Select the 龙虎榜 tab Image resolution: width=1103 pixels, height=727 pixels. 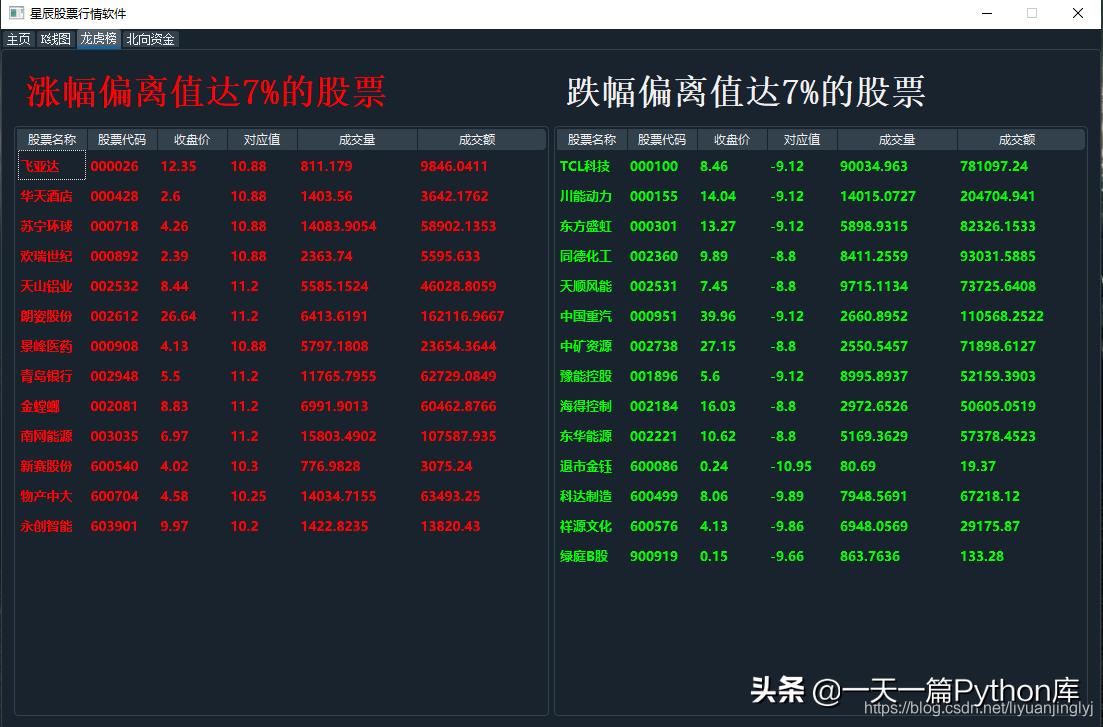(x=97, y=39)
